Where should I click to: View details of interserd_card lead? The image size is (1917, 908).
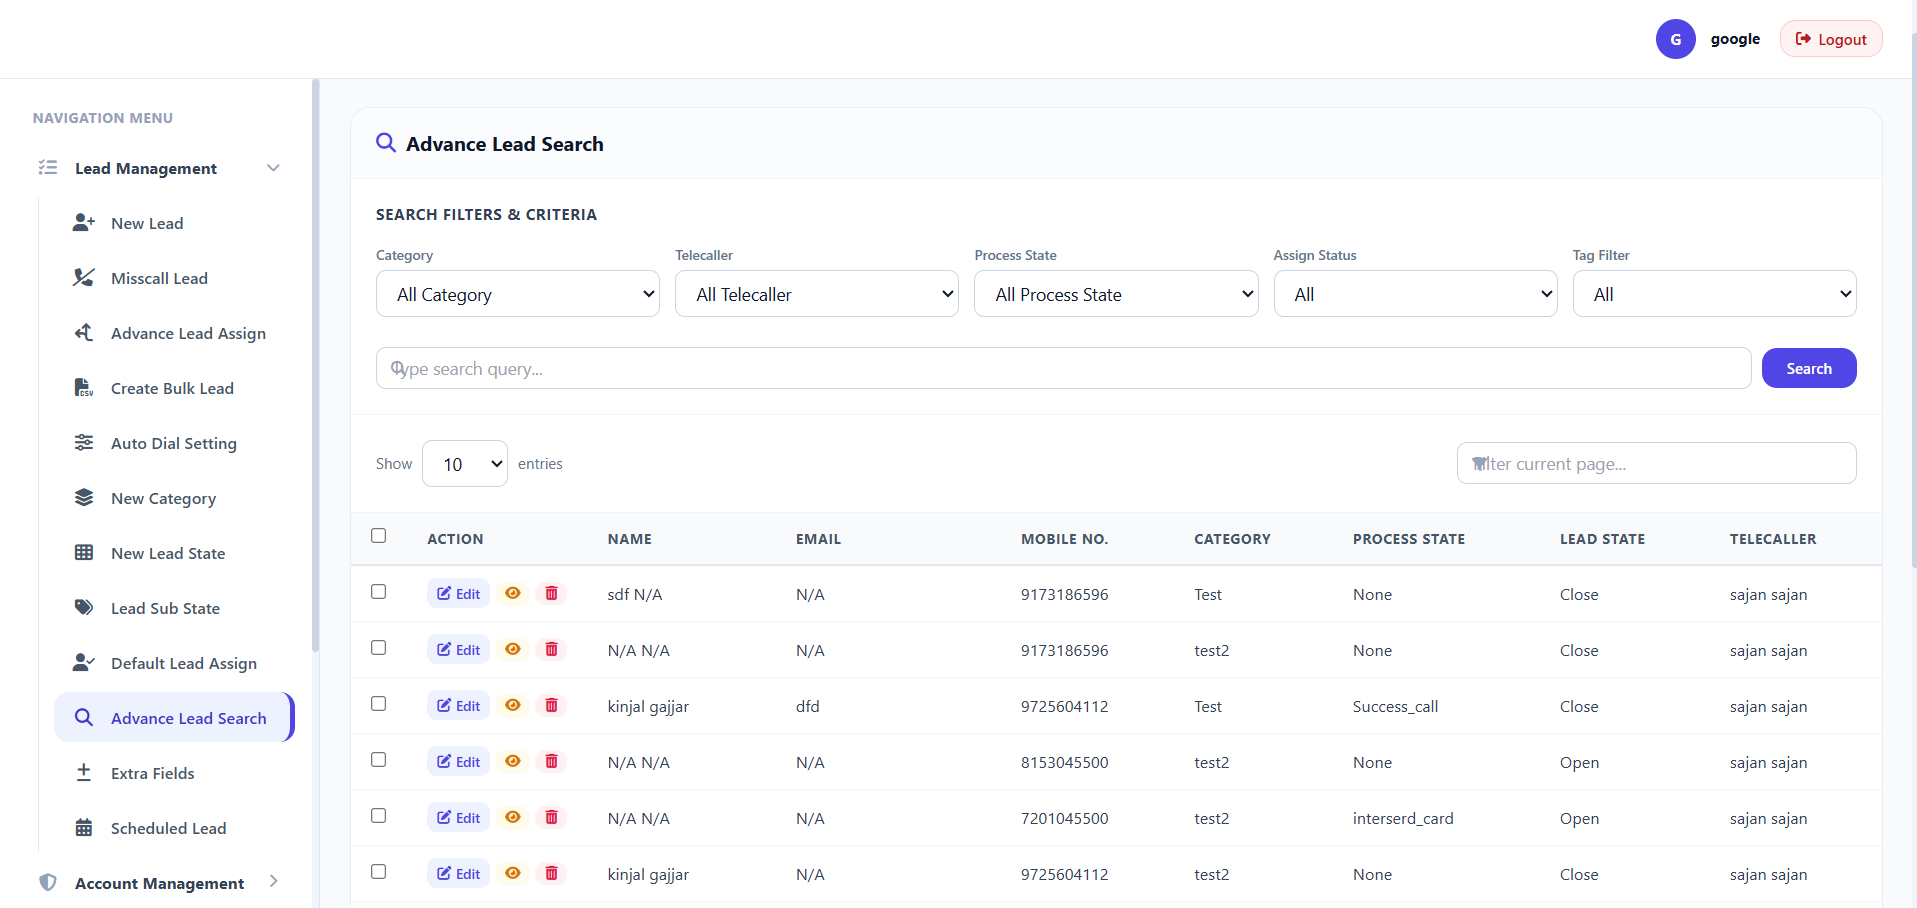click(513, 817)
